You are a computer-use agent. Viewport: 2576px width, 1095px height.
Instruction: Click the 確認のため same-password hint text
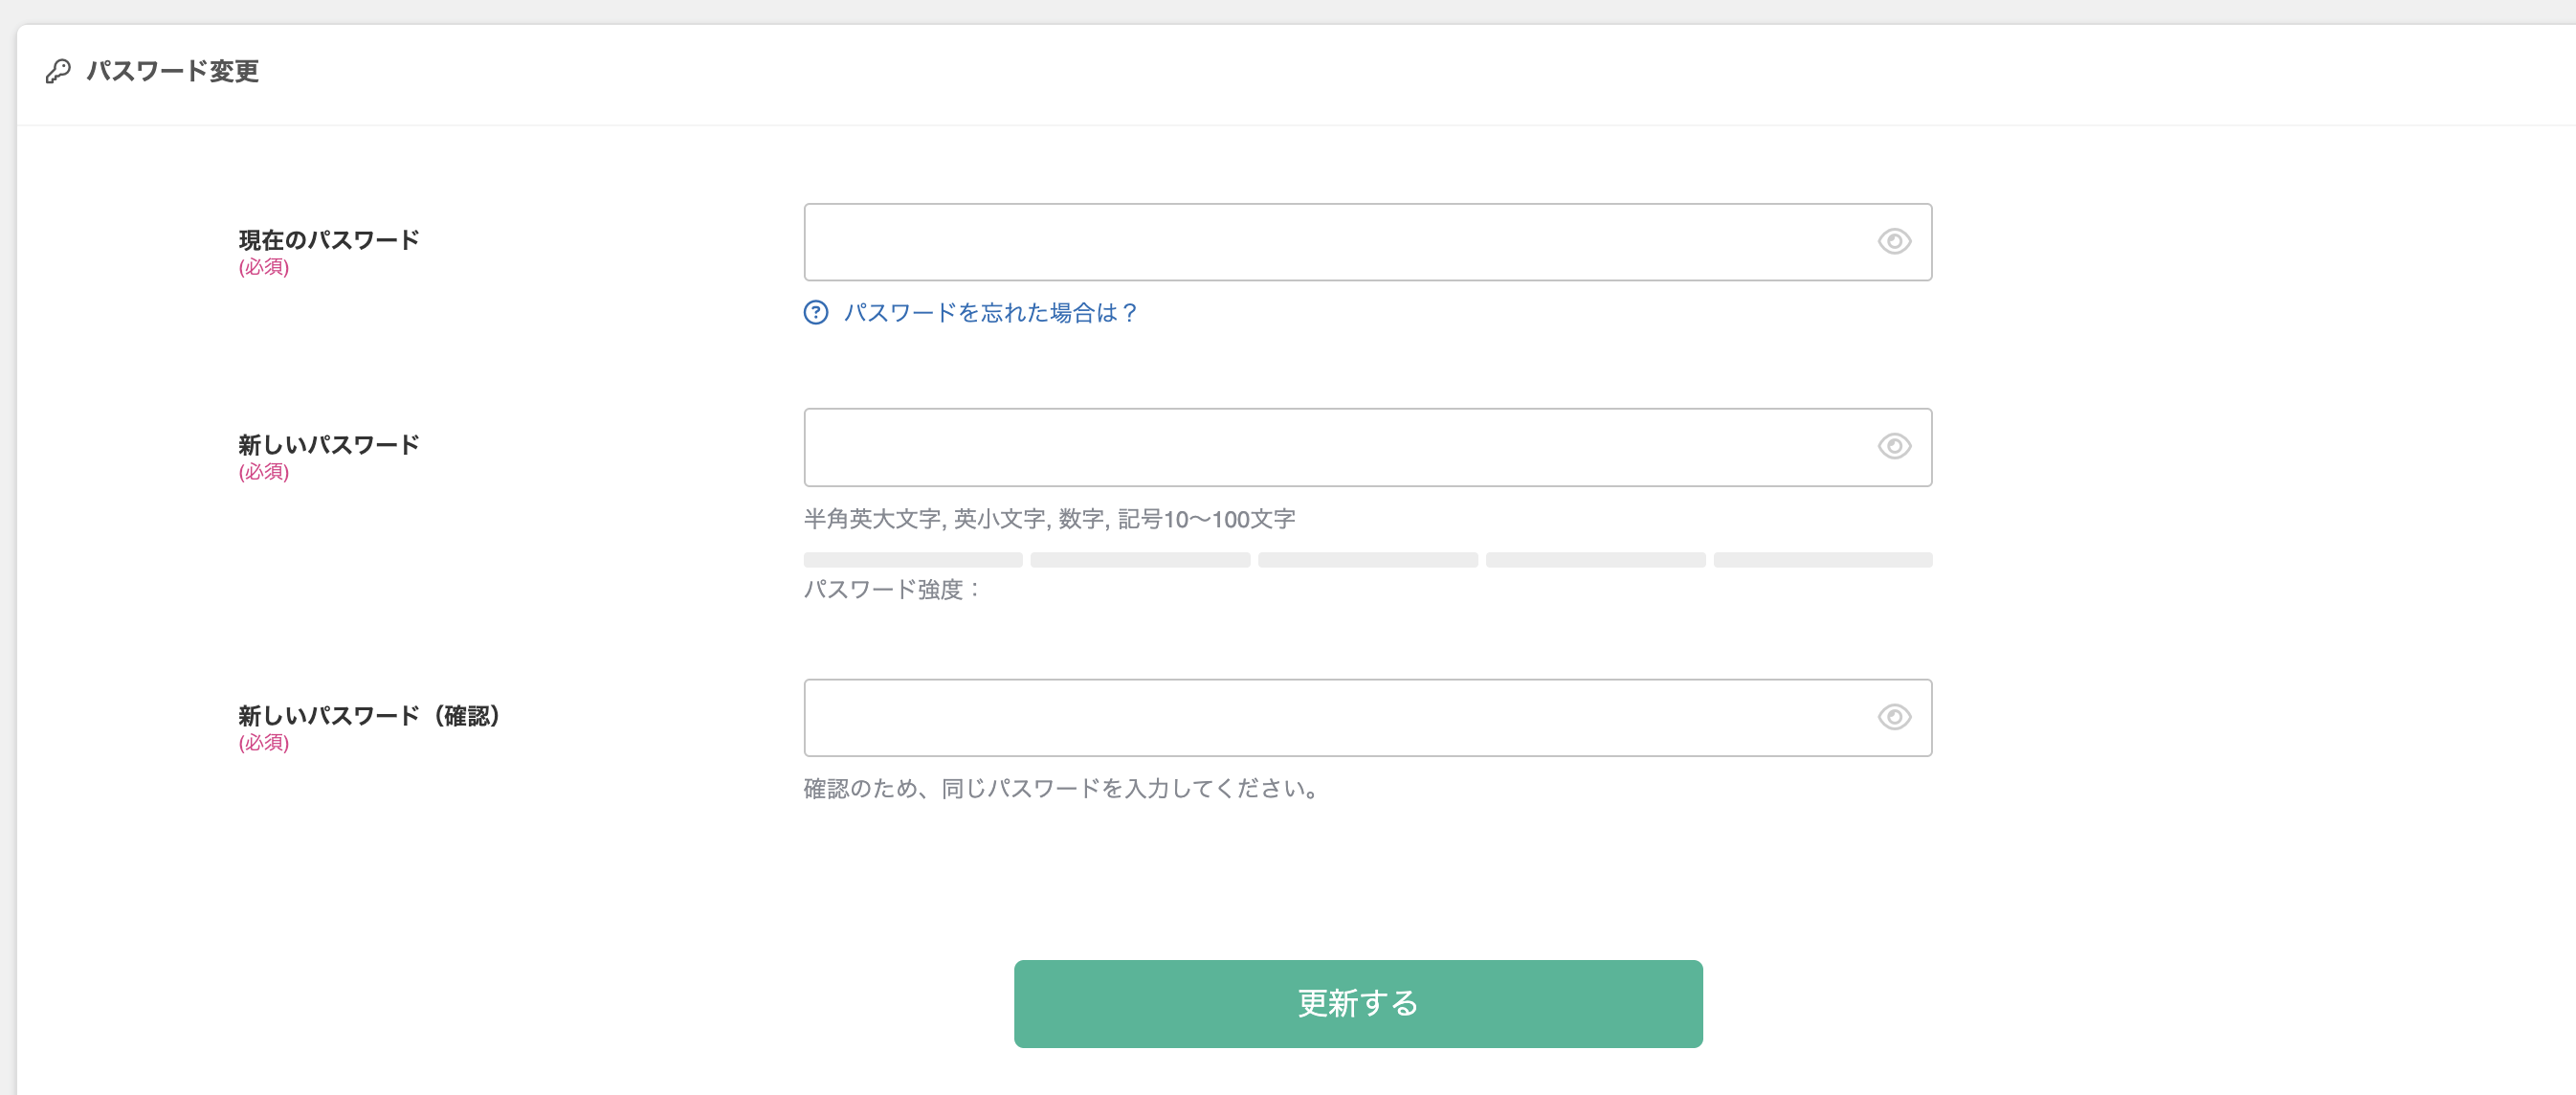click(x=1061, y=789)
